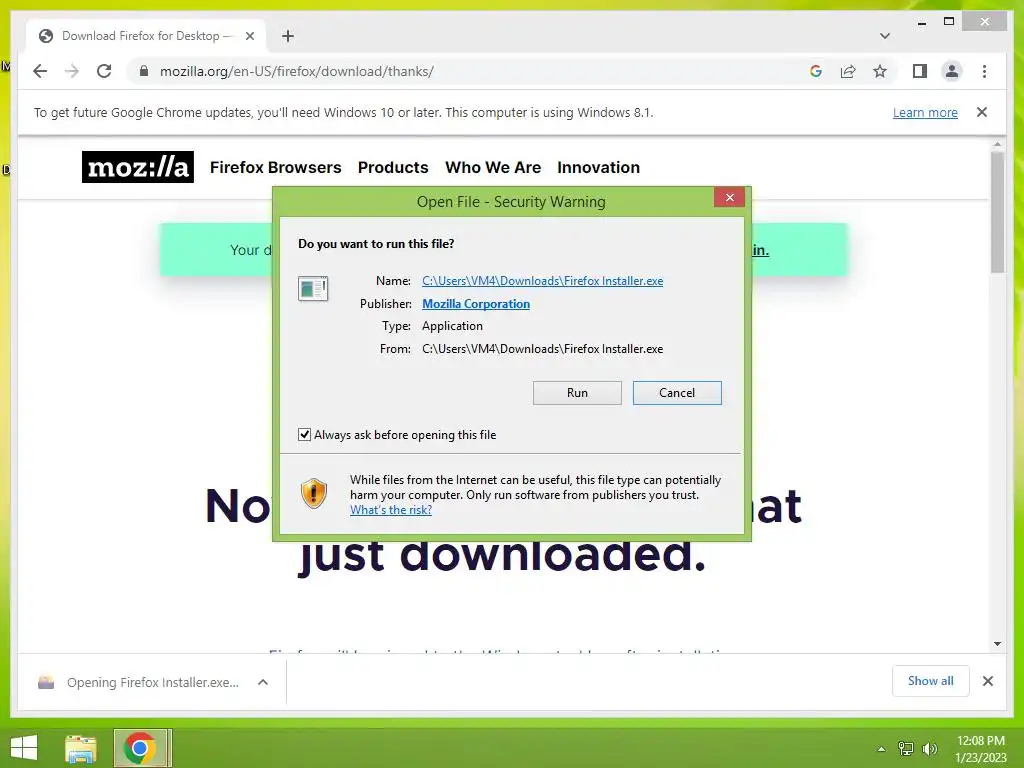Open the Firefox Browsers menu

pyautogui.click(x=276, y=167)
